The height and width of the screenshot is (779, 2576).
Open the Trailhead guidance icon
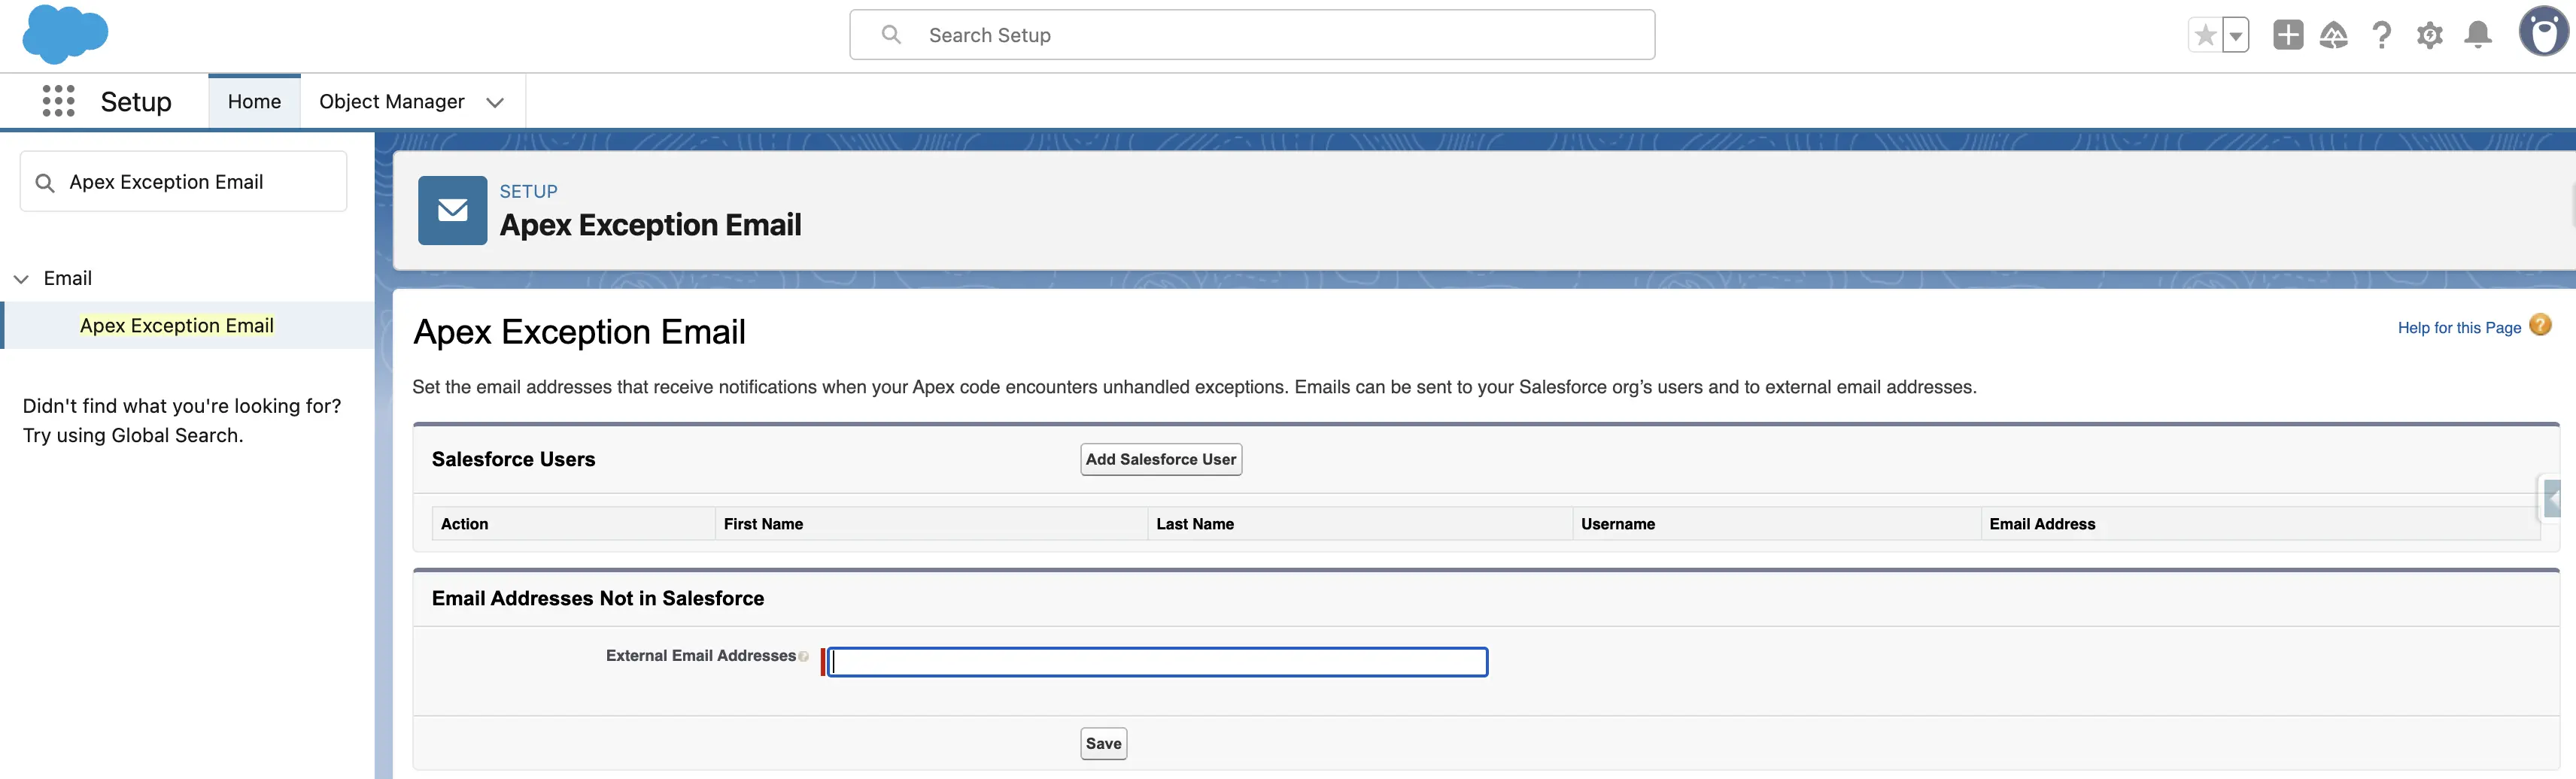[x=2333, y=36]
